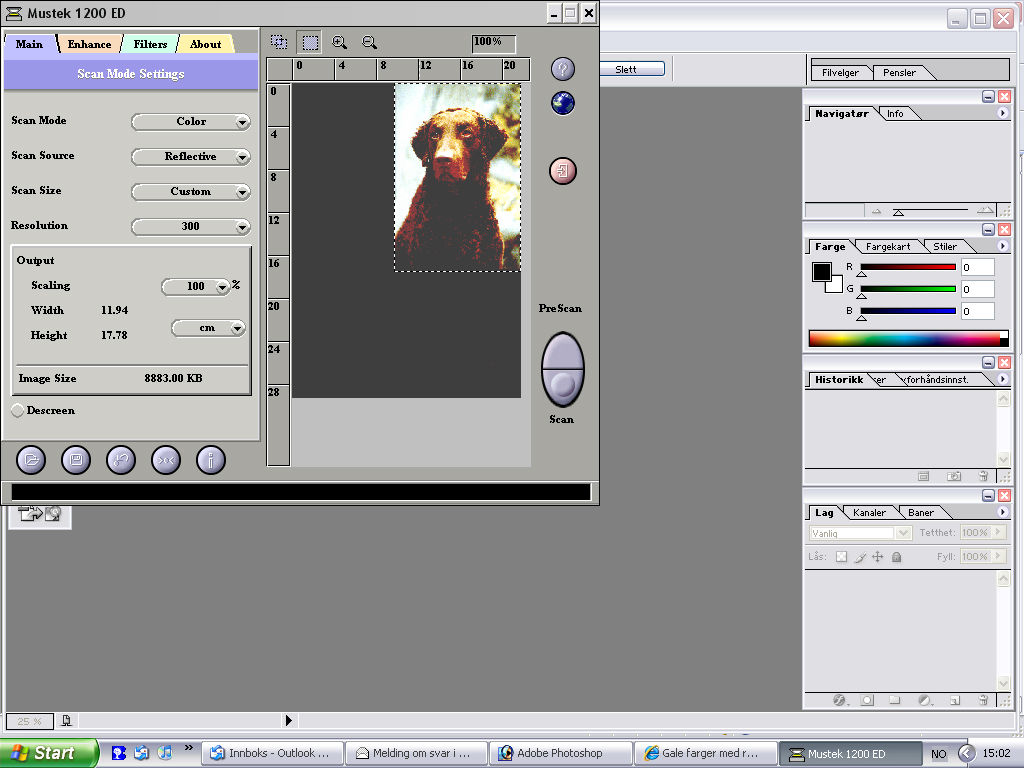
Task: Click the zoom percent field showing 25 %
Action: [x=29, y=721]
